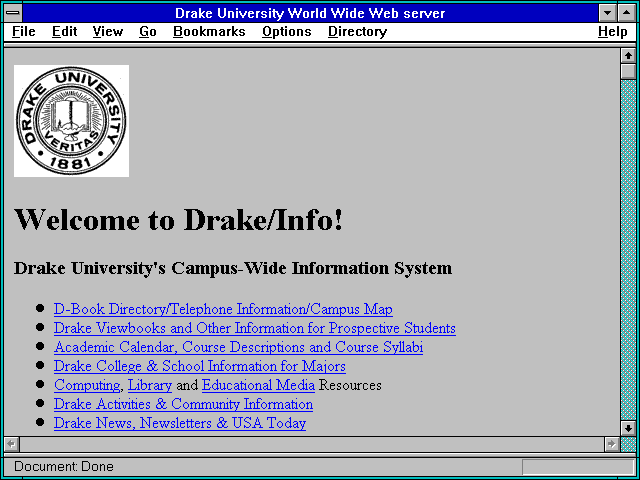Open the Go menu

[148, 31]
